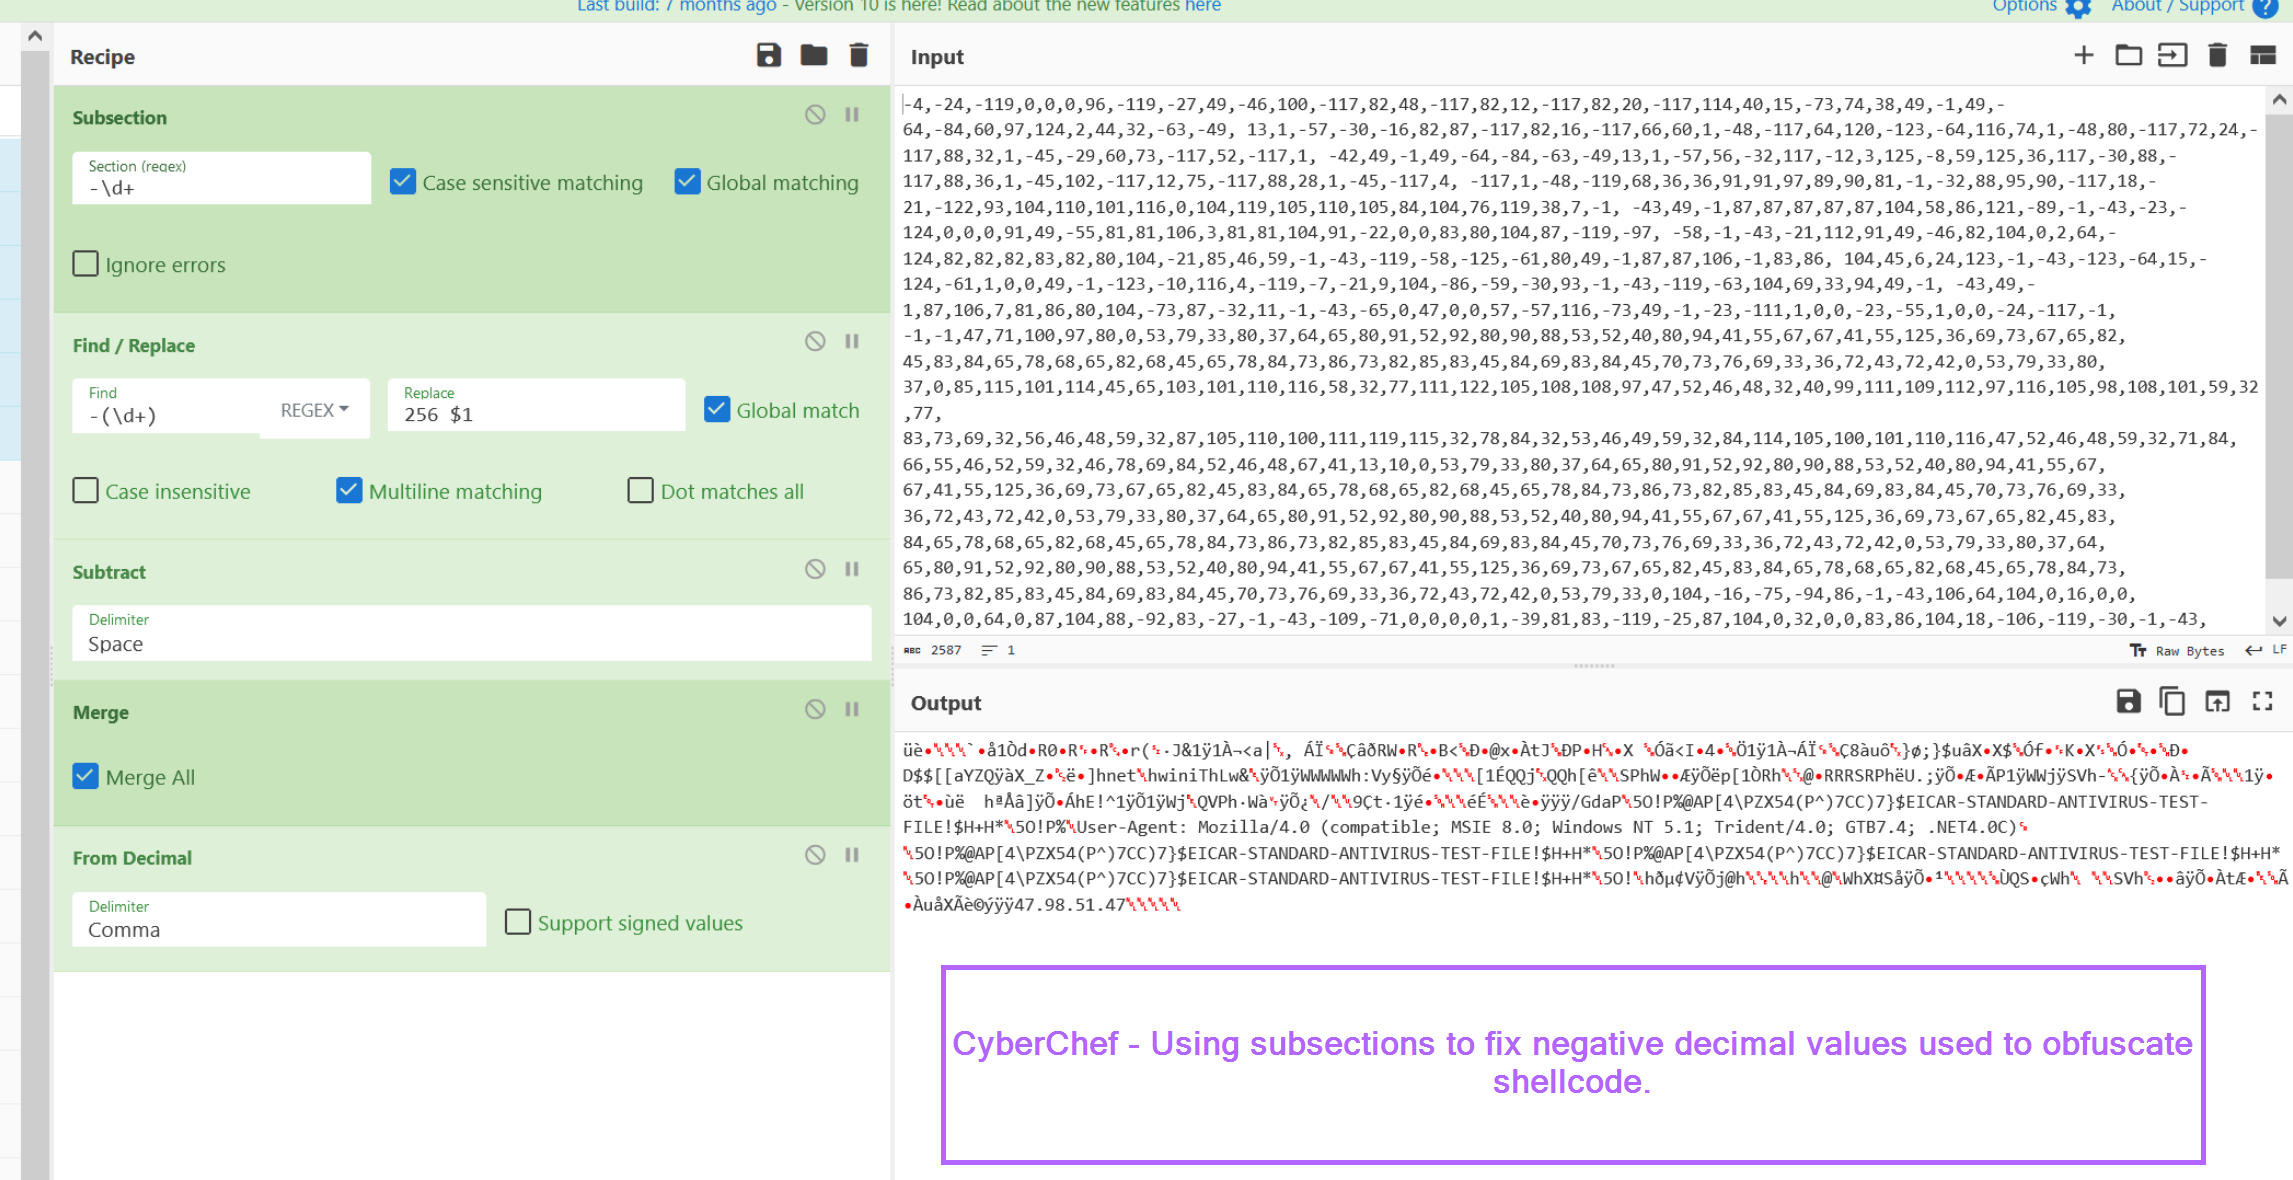Copy raw output to clipboard
Screen dimensions: 2293x1180
[2172, 702]
